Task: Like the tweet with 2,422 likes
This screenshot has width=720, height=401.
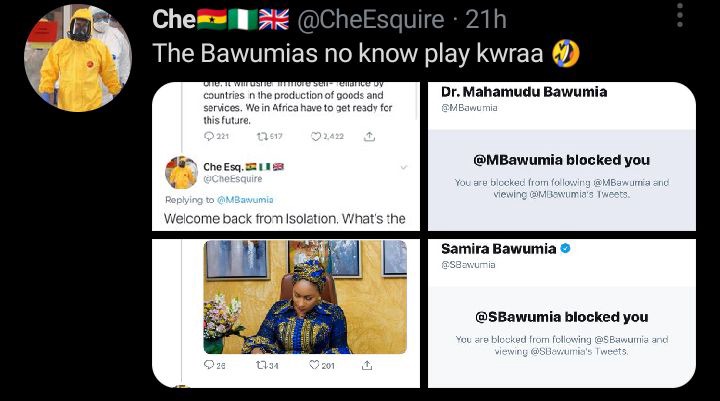Action: [x=315, y=136]
